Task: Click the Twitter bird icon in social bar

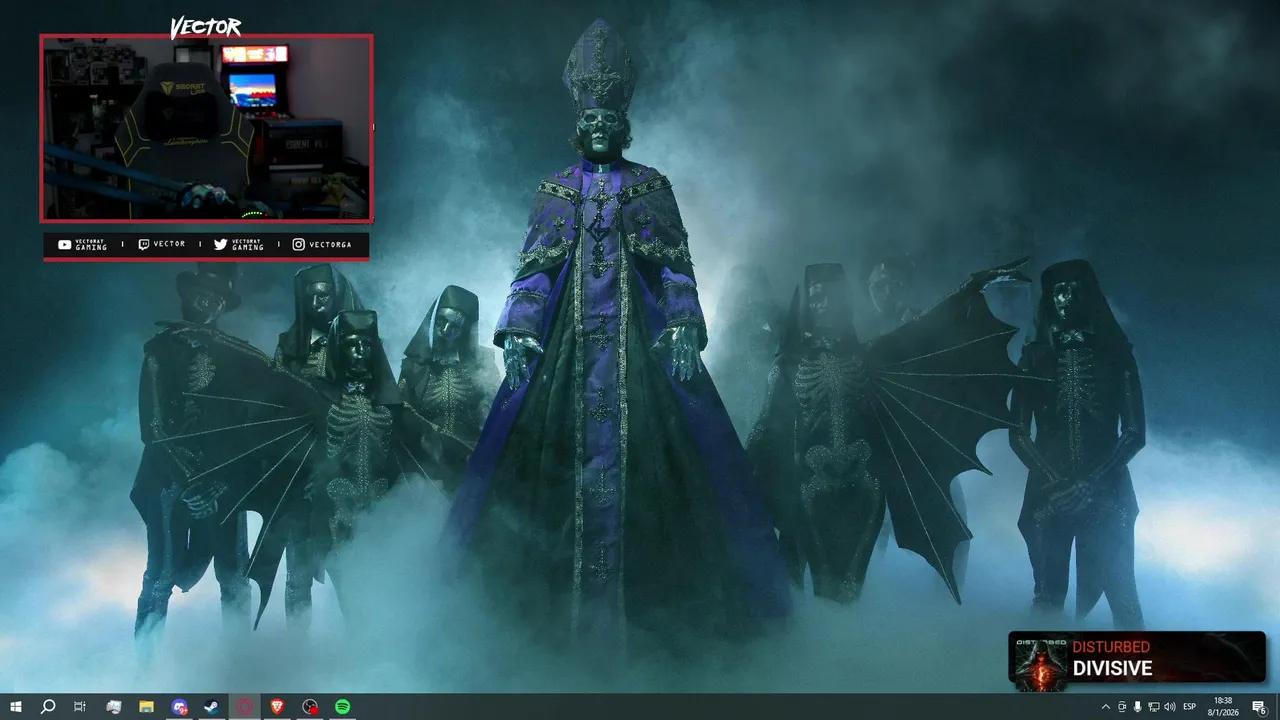Action: (220, 244)
